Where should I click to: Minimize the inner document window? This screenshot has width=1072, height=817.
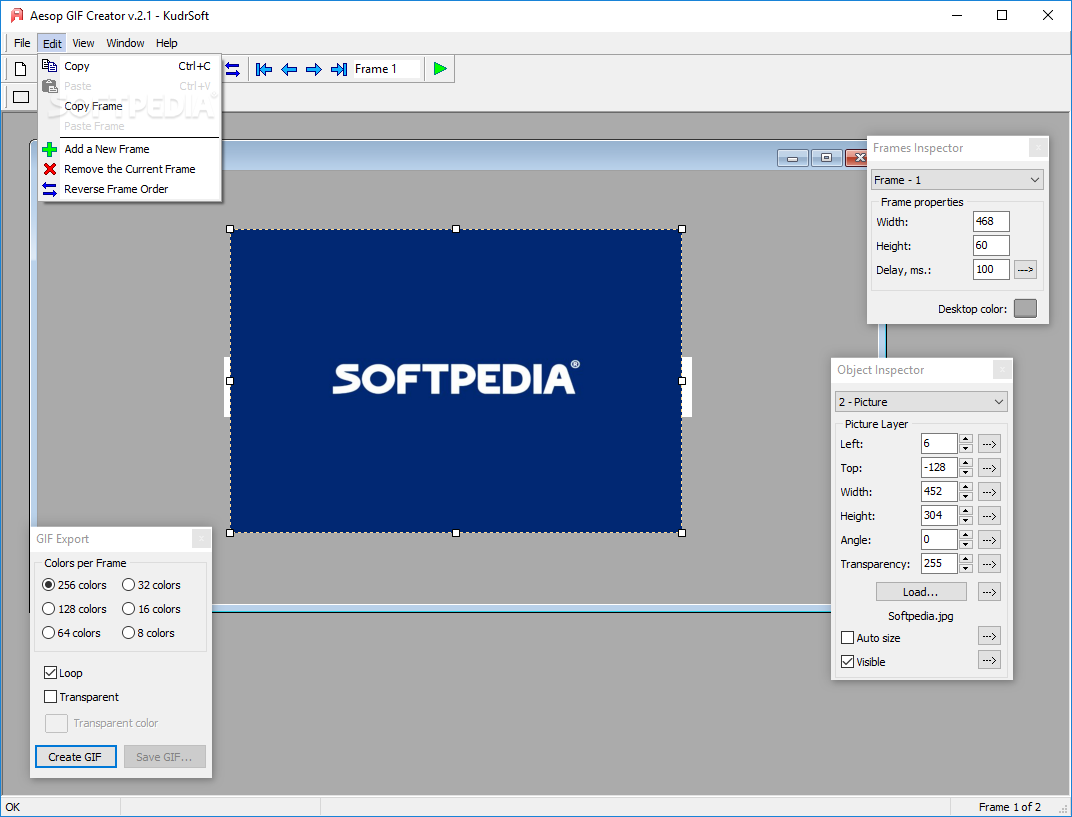click(792, 159)
